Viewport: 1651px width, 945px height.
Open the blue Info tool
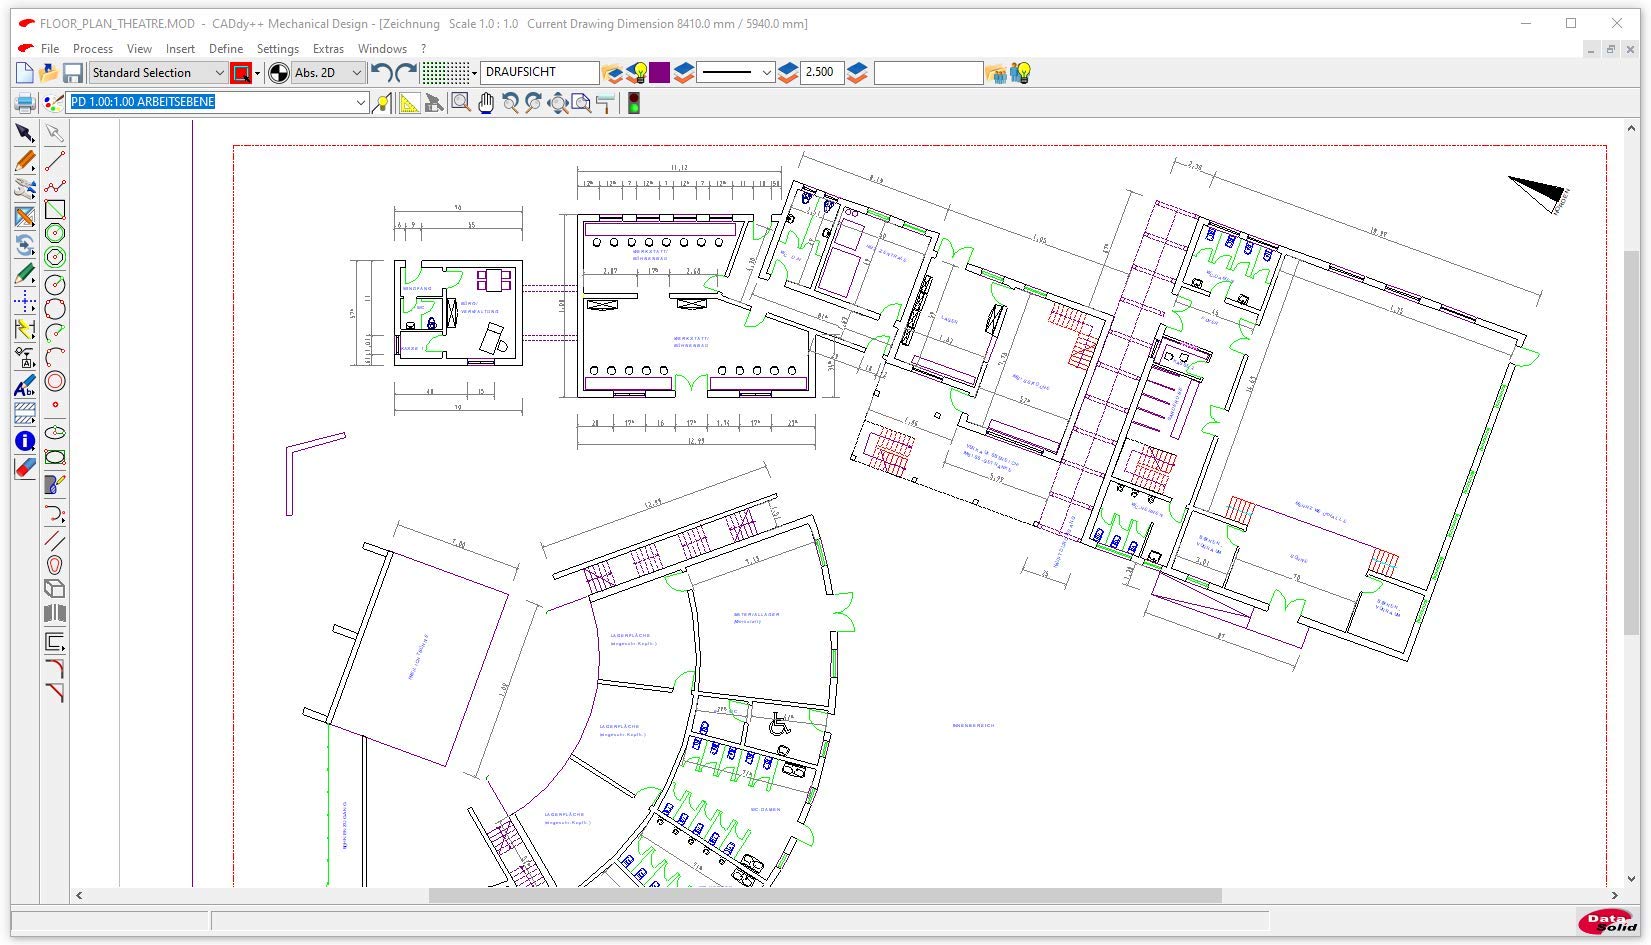[25, 441]
